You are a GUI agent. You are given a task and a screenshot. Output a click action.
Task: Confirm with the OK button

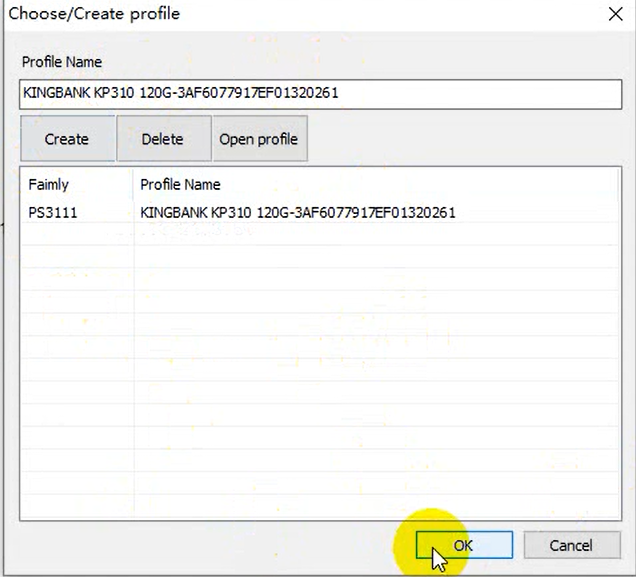coord(463,545)
